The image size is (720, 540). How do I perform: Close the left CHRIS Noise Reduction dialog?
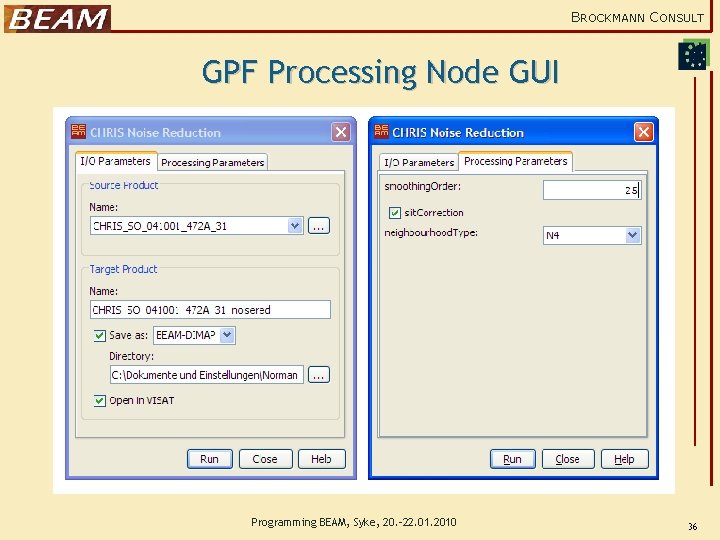click(x=341, y=132)
